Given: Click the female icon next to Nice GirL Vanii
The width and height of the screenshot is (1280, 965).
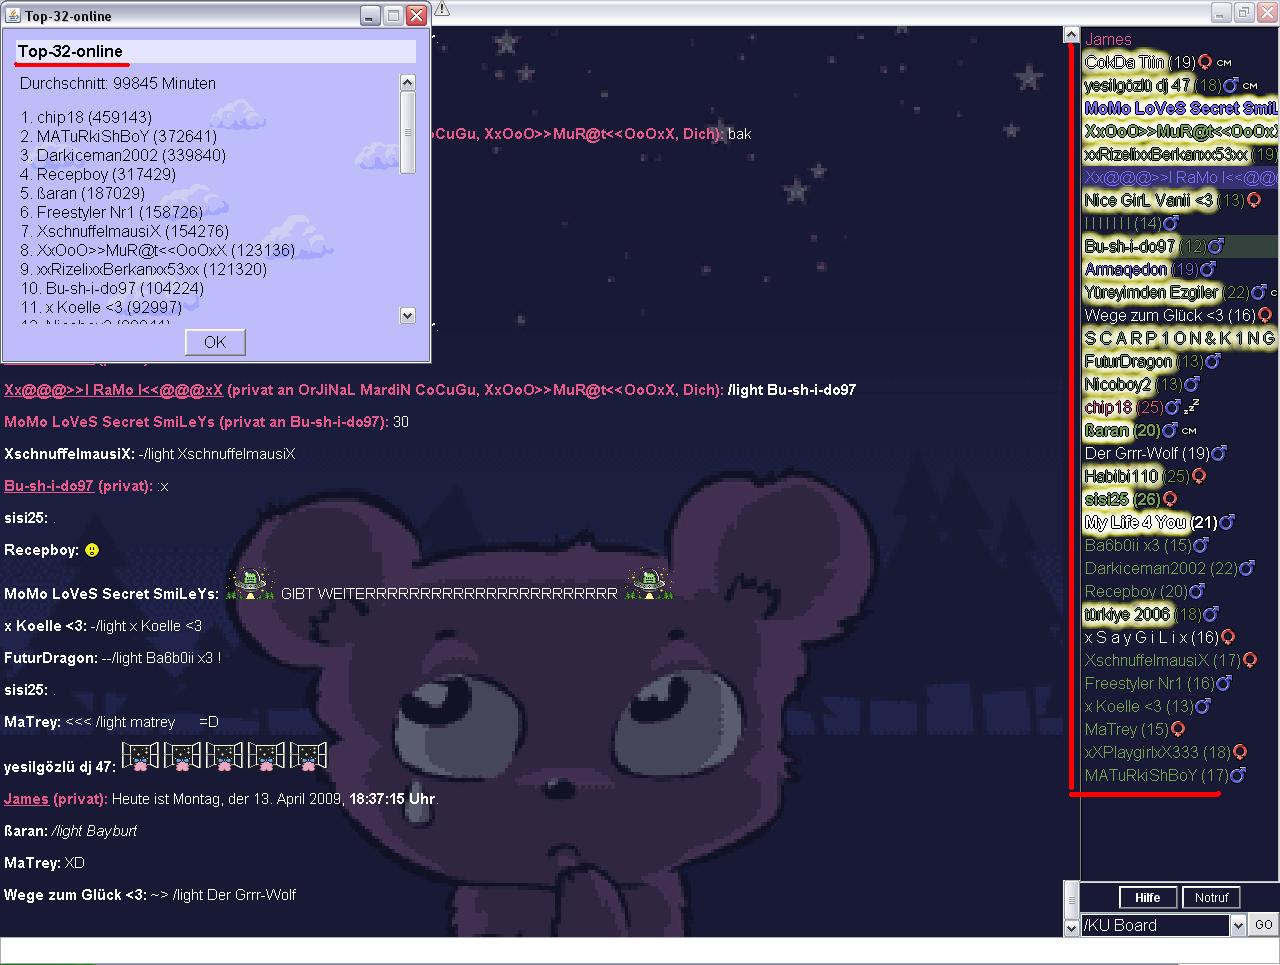Looking at the screenshot, I should (1254, 200).
